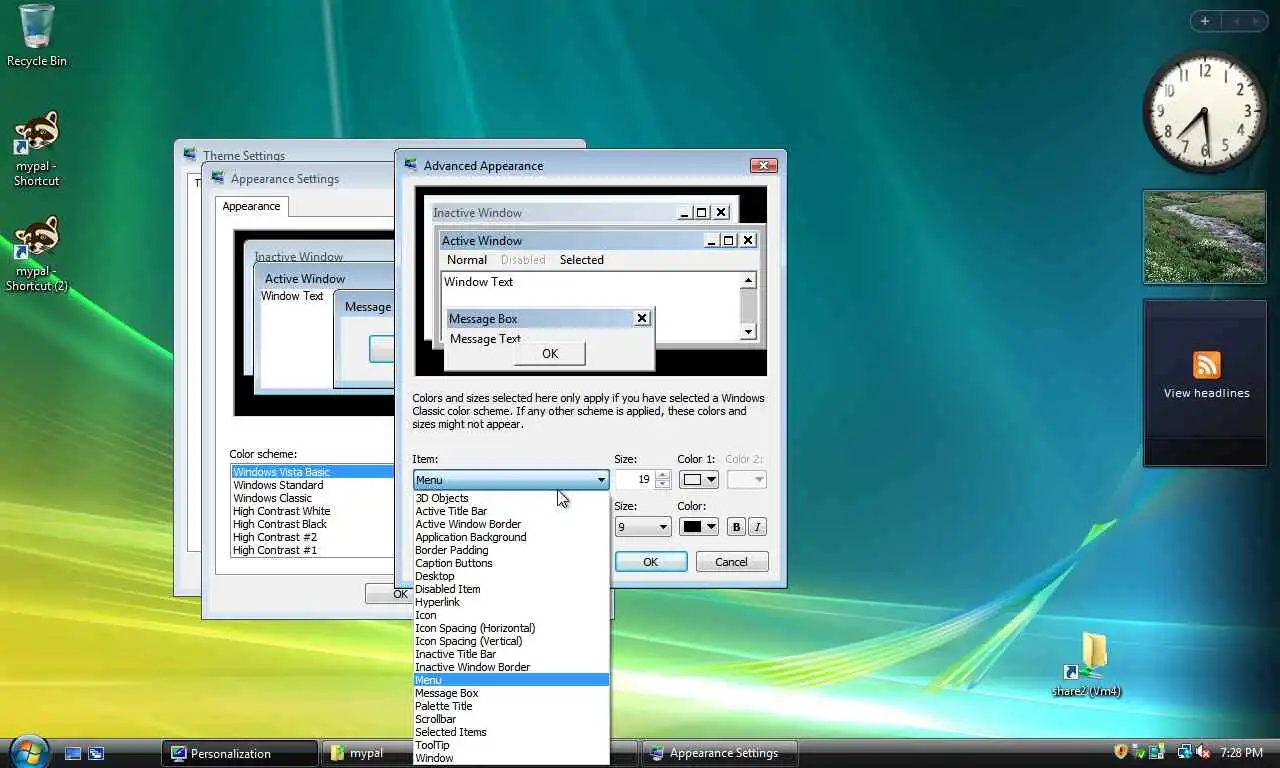Choose Scrollbar from the Item list

point(511,719)
